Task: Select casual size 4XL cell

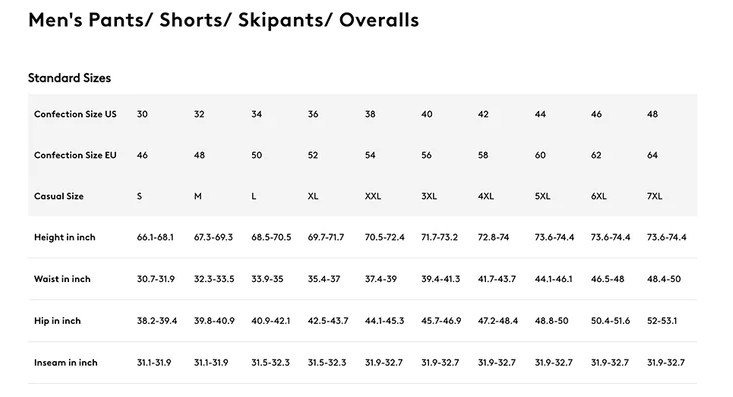Action: [486, 196]
